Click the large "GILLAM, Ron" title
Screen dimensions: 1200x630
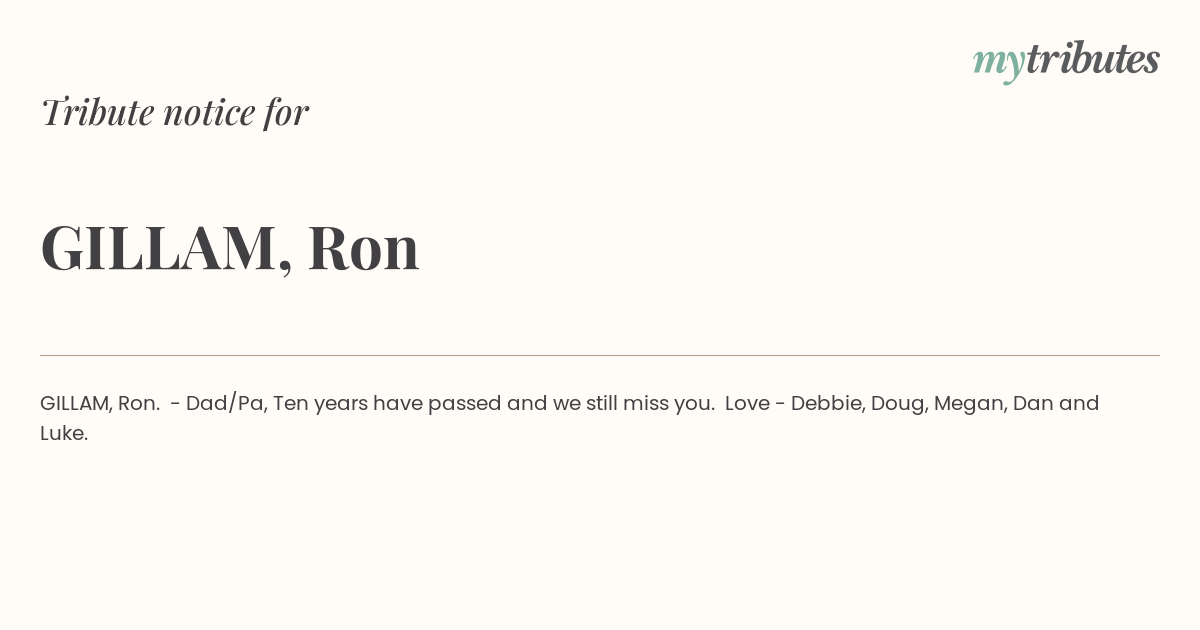(x=230, y=248)
